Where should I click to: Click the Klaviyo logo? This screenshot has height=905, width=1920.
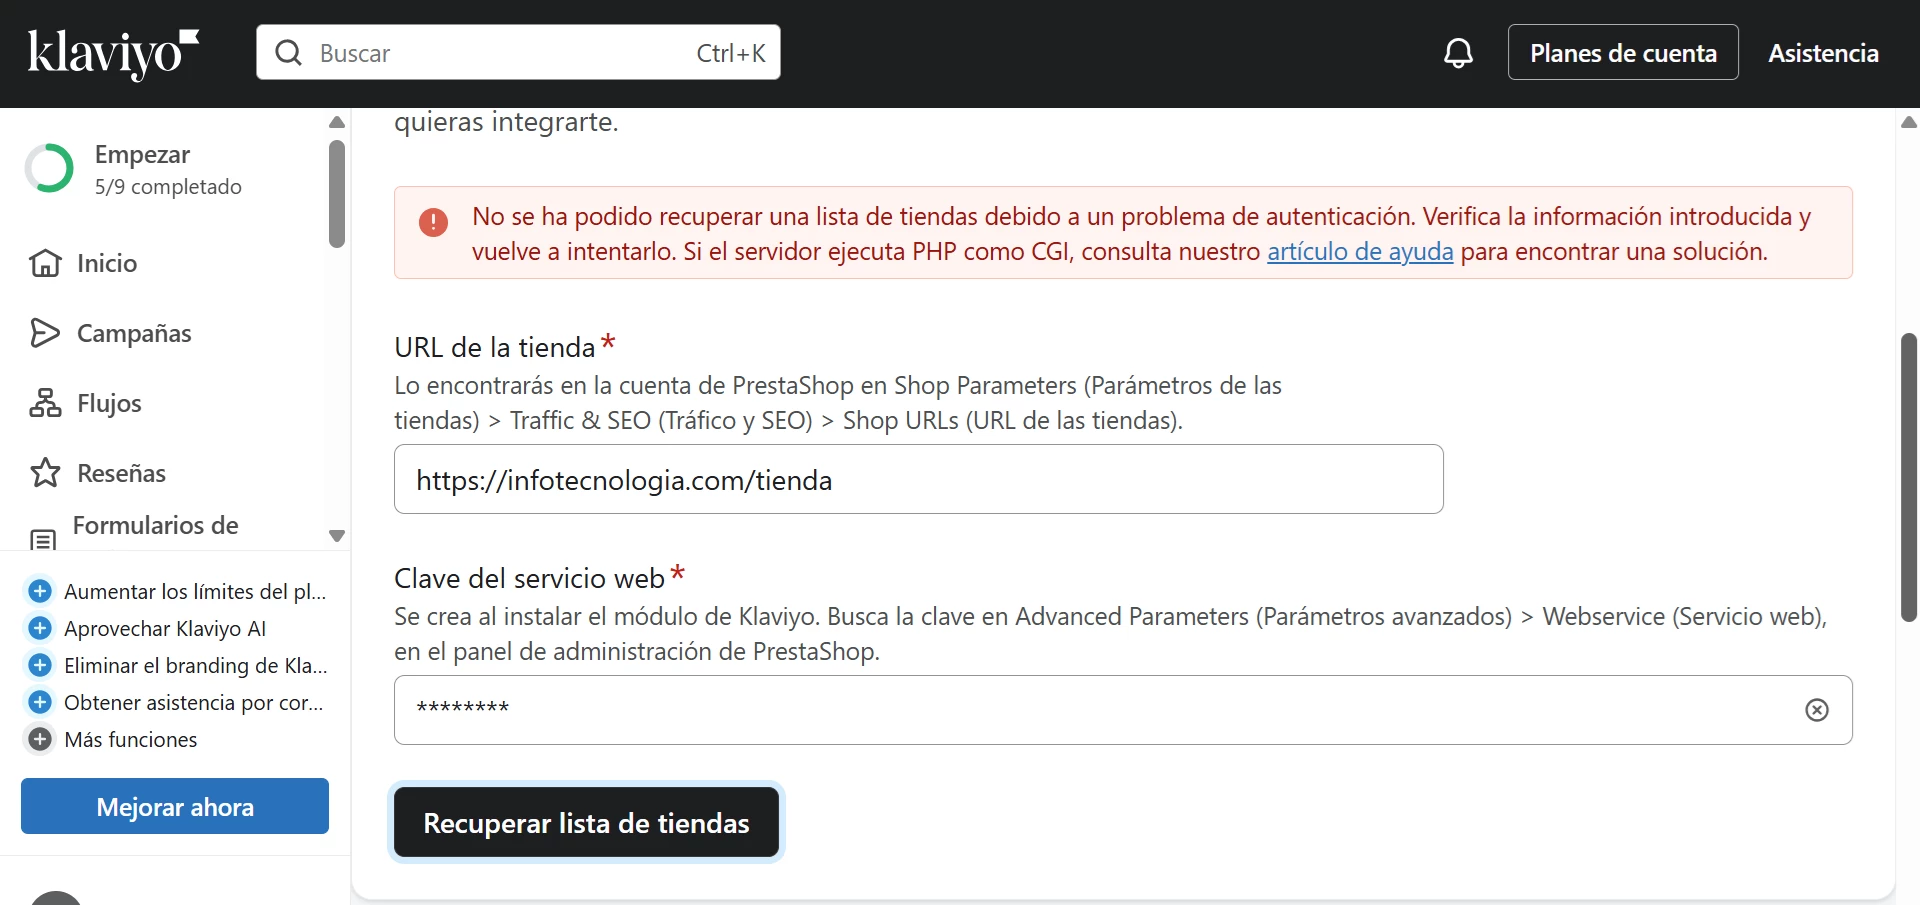113,53
